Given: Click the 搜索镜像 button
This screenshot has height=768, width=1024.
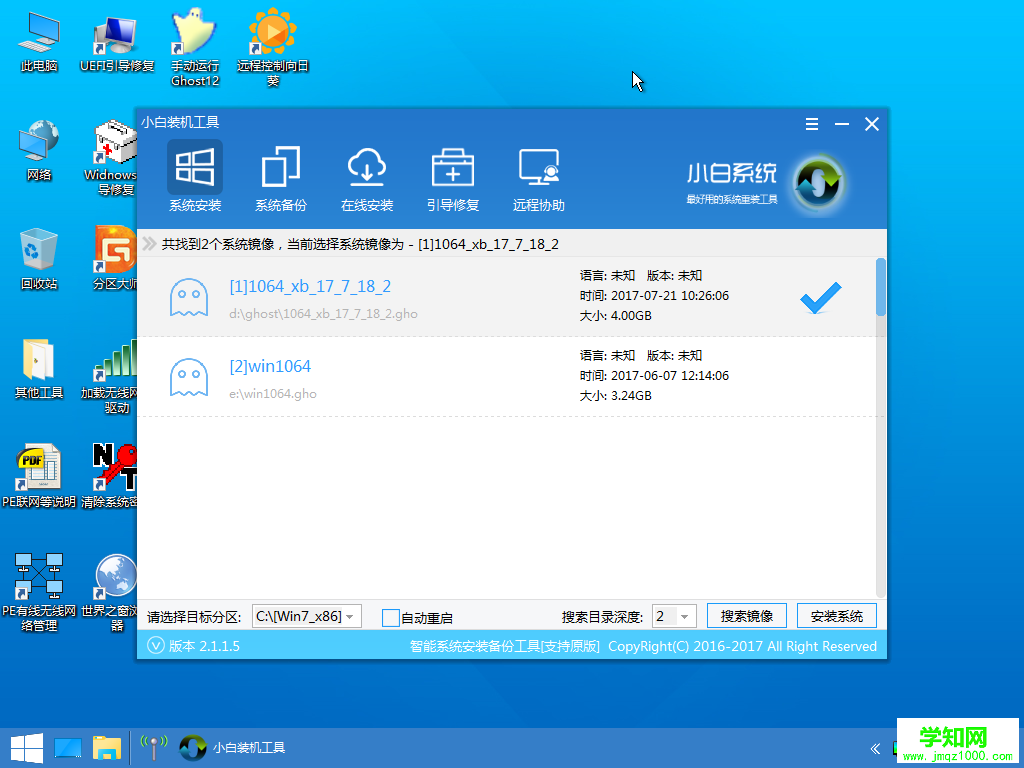Looking at the screenshot, I should (x=746, y=616).
